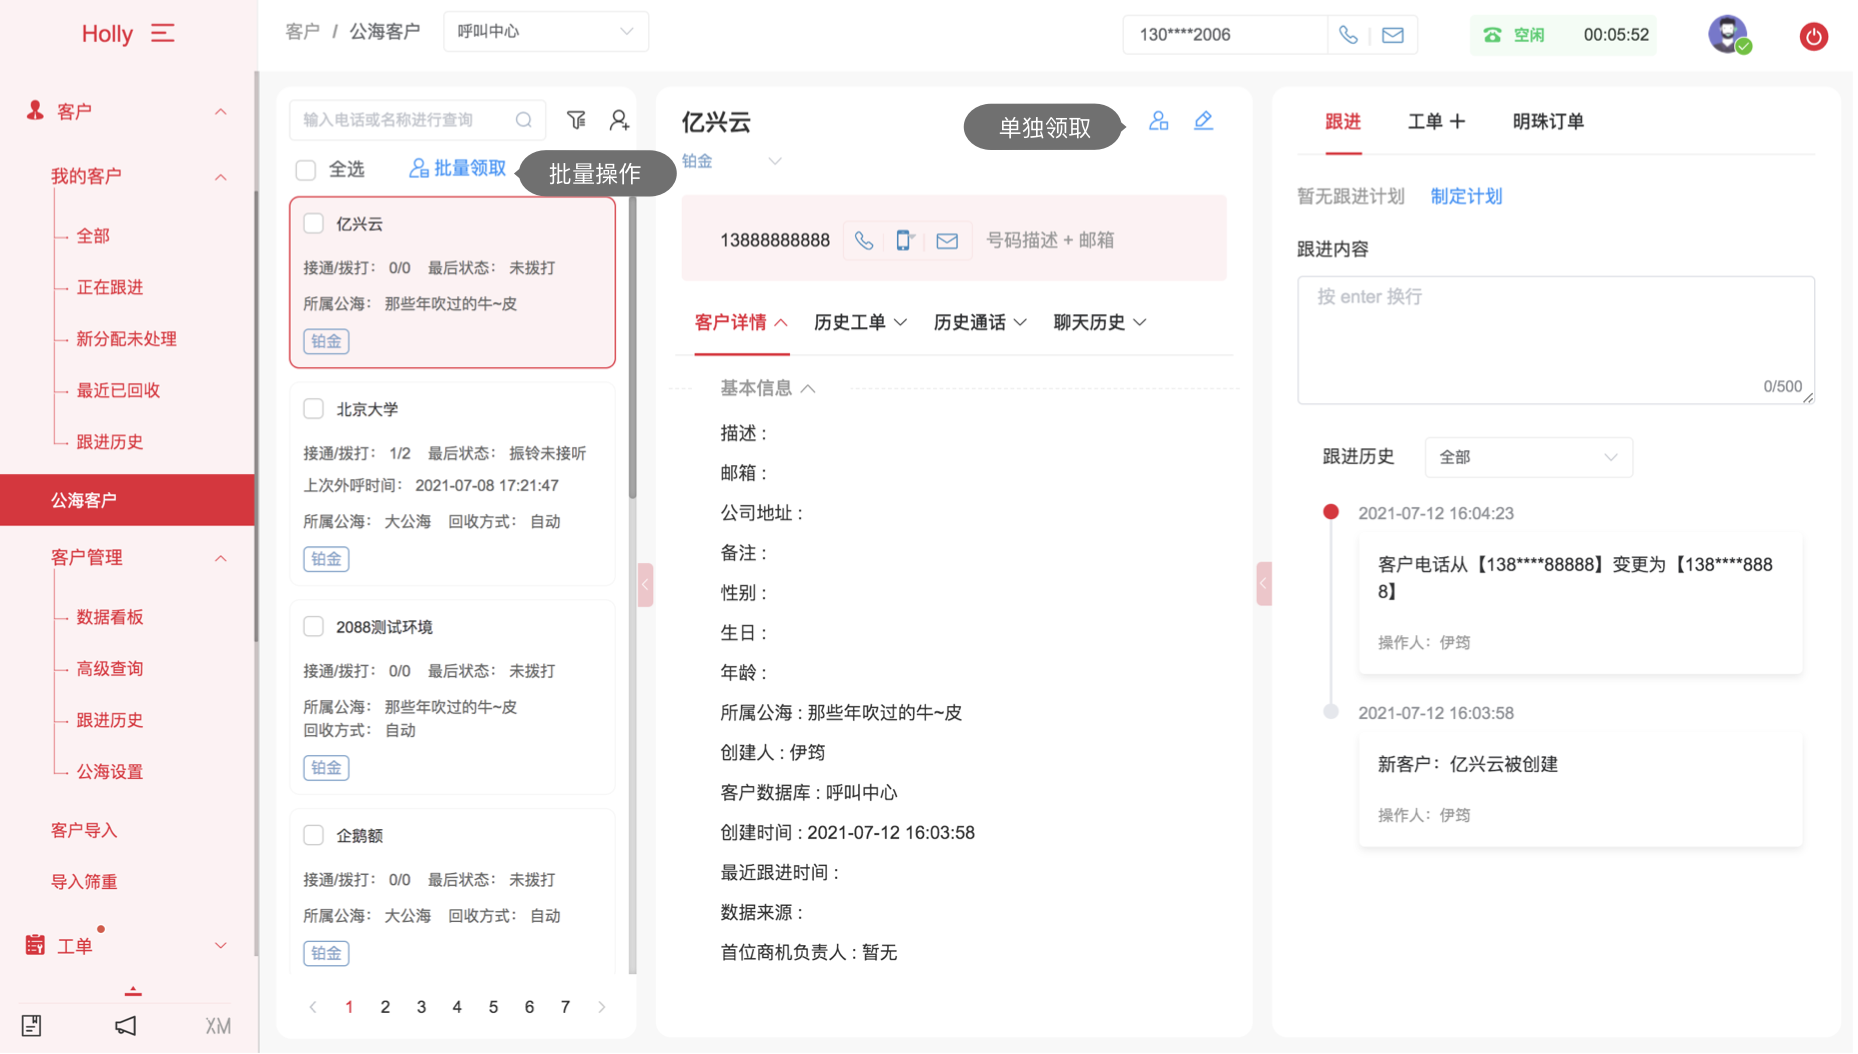The height and width of the screenshot is (1054, 1858).
Task: Click the edit pencil icon for 亿兴云
Action: click(x=1203, y=121)
